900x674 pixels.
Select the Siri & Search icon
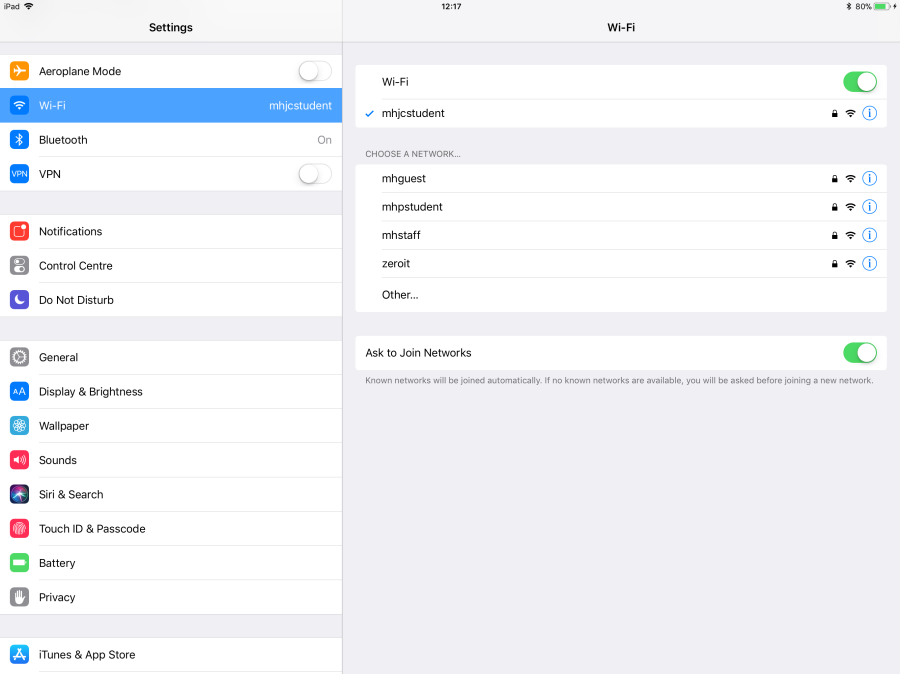point(20,494)
